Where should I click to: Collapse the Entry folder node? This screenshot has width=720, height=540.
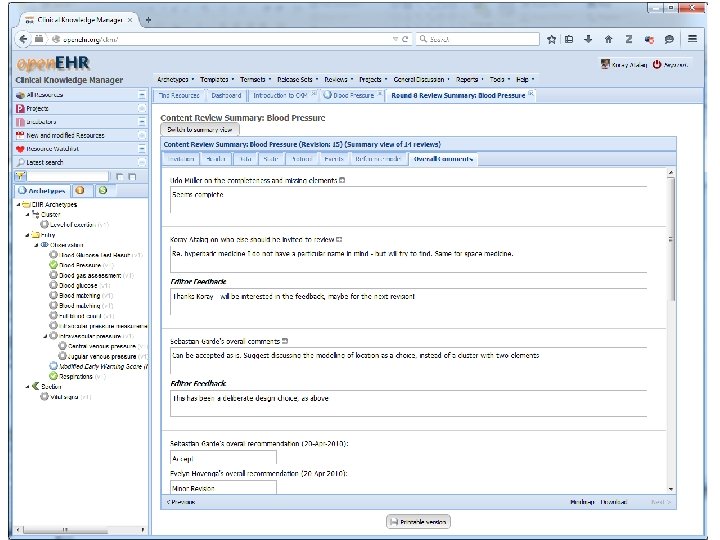(x=27, y=235)
